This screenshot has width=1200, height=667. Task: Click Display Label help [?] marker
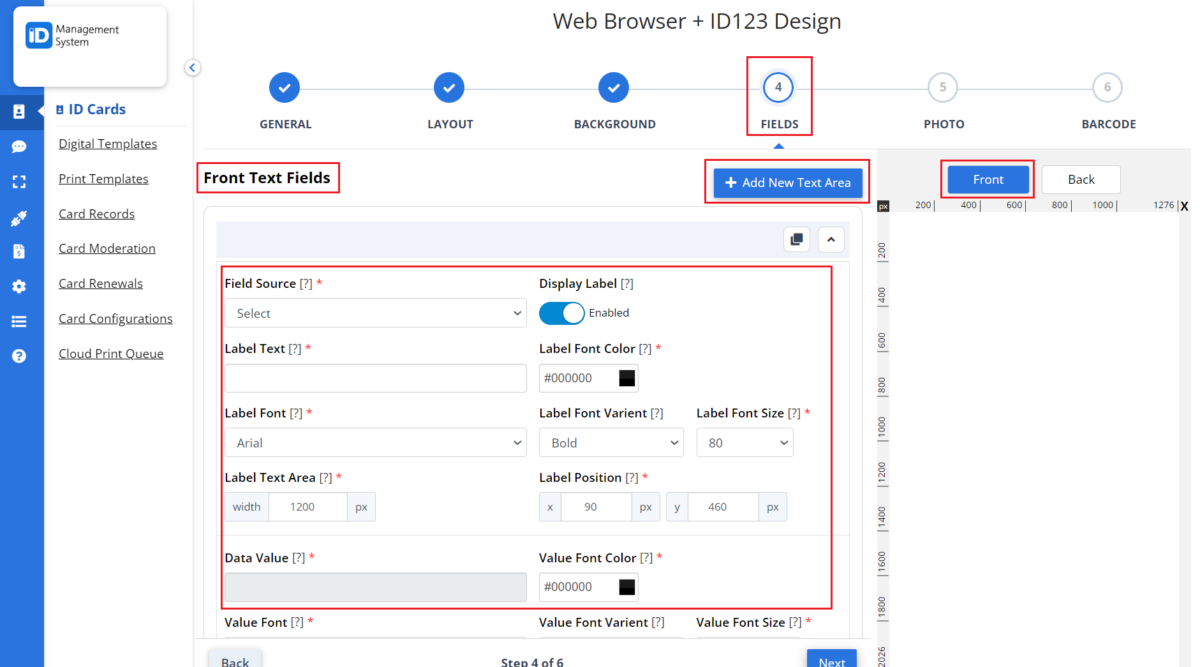[627, 284]
